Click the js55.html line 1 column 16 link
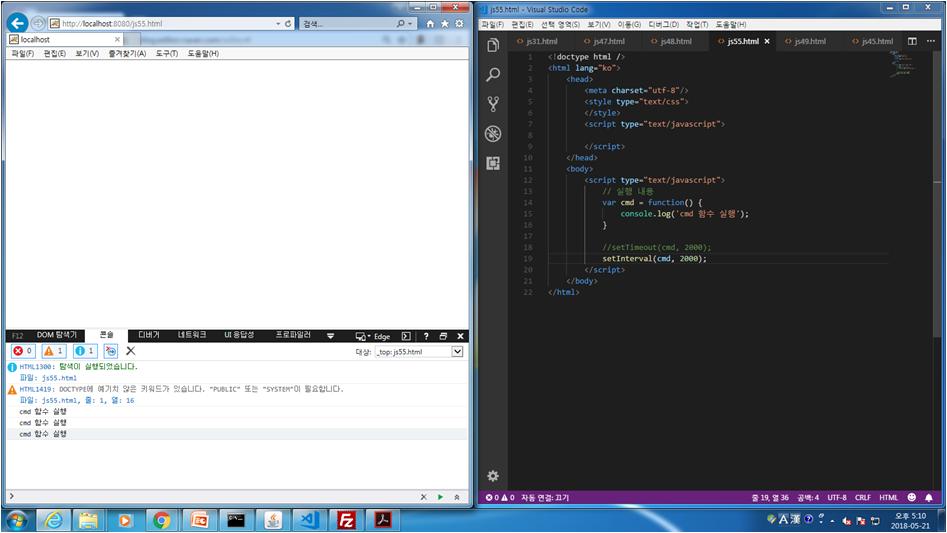Viewport: 947px width, 533px height. [x=88, y=400]
